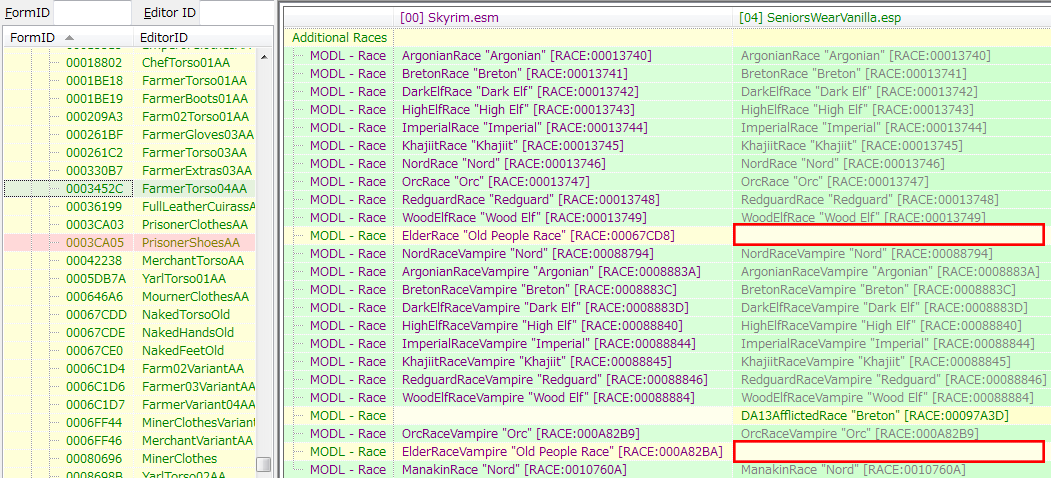
Task: Select the MinerClothes record
Action: point(180,459)
